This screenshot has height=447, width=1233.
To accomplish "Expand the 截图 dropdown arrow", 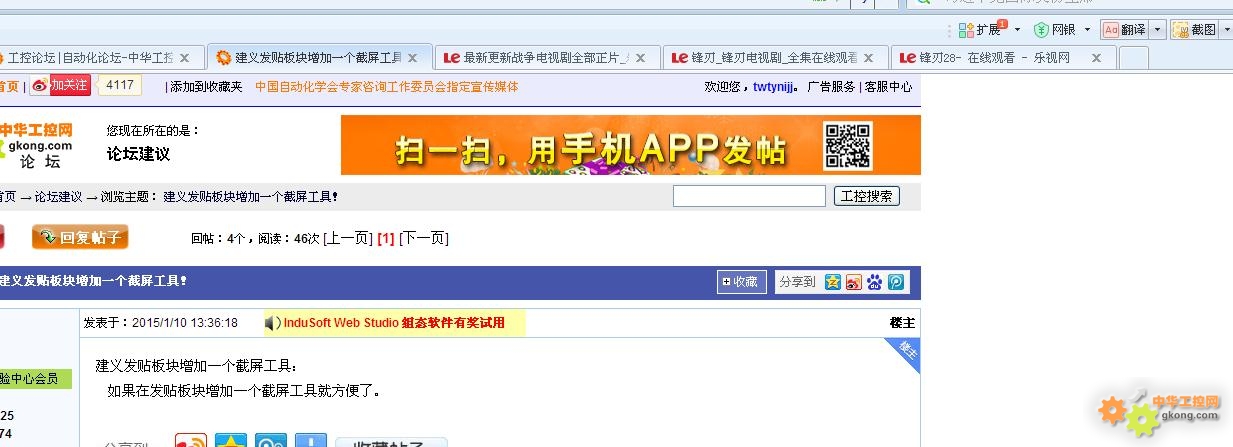I will 1225,30.
